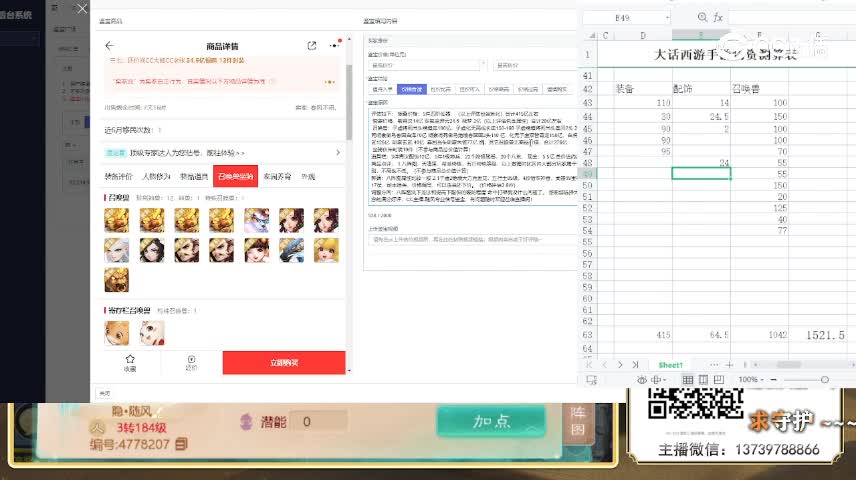The image size is (856, 480).
Task: Switch to the 家园养育 tab
Action: [x=277, y=176]
